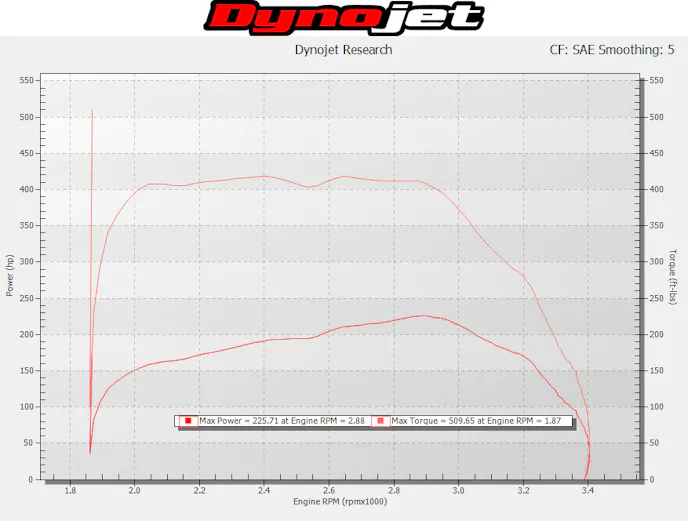This screenshot has height=521, width=688.
Task: Click the Max Power legend color swatch
Action: [187, 422]
